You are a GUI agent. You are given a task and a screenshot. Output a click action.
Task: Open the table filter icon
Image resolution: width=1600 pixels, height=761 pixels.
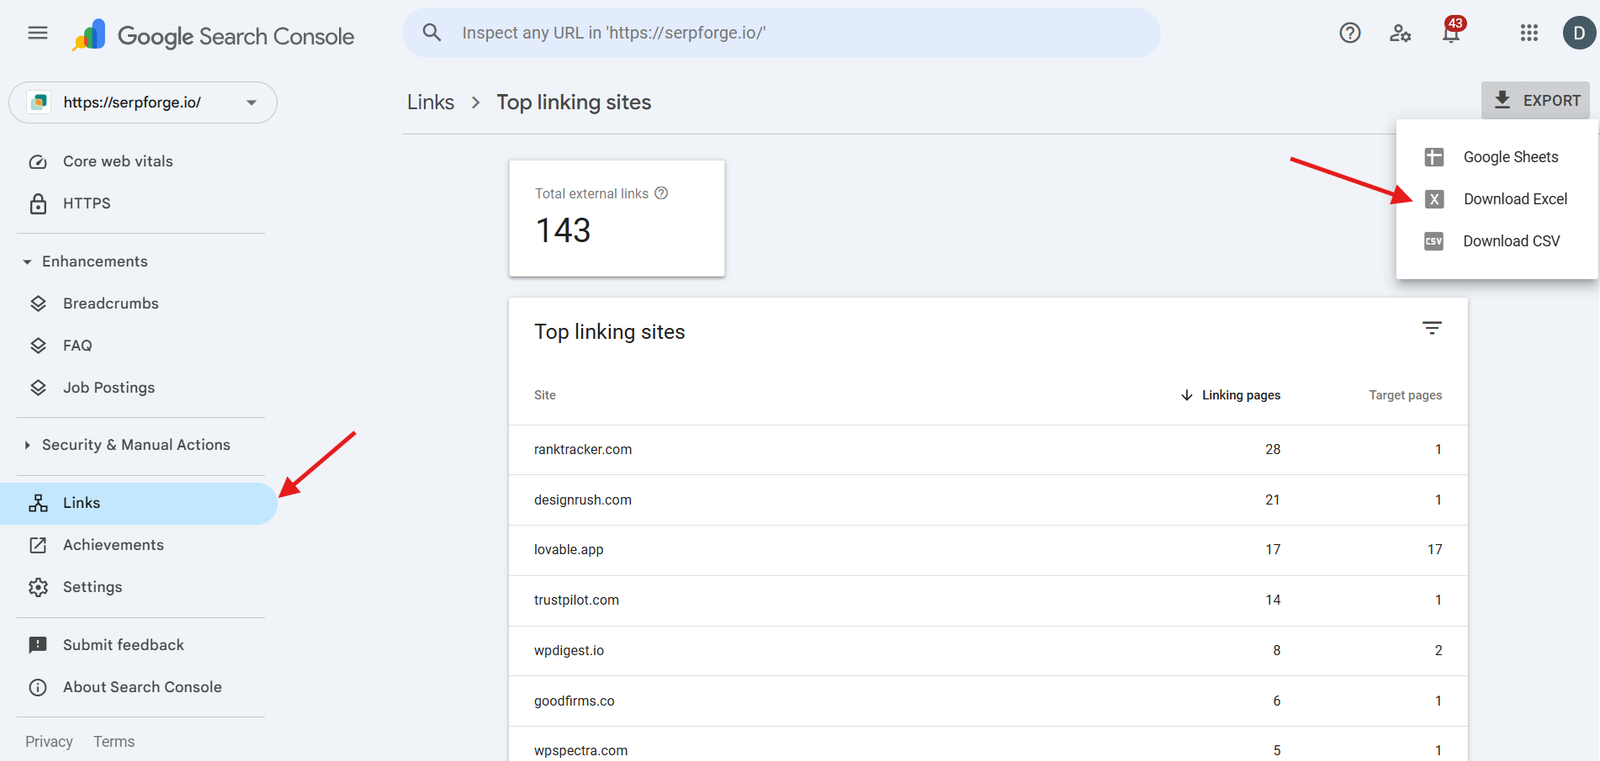(1432, 328)
